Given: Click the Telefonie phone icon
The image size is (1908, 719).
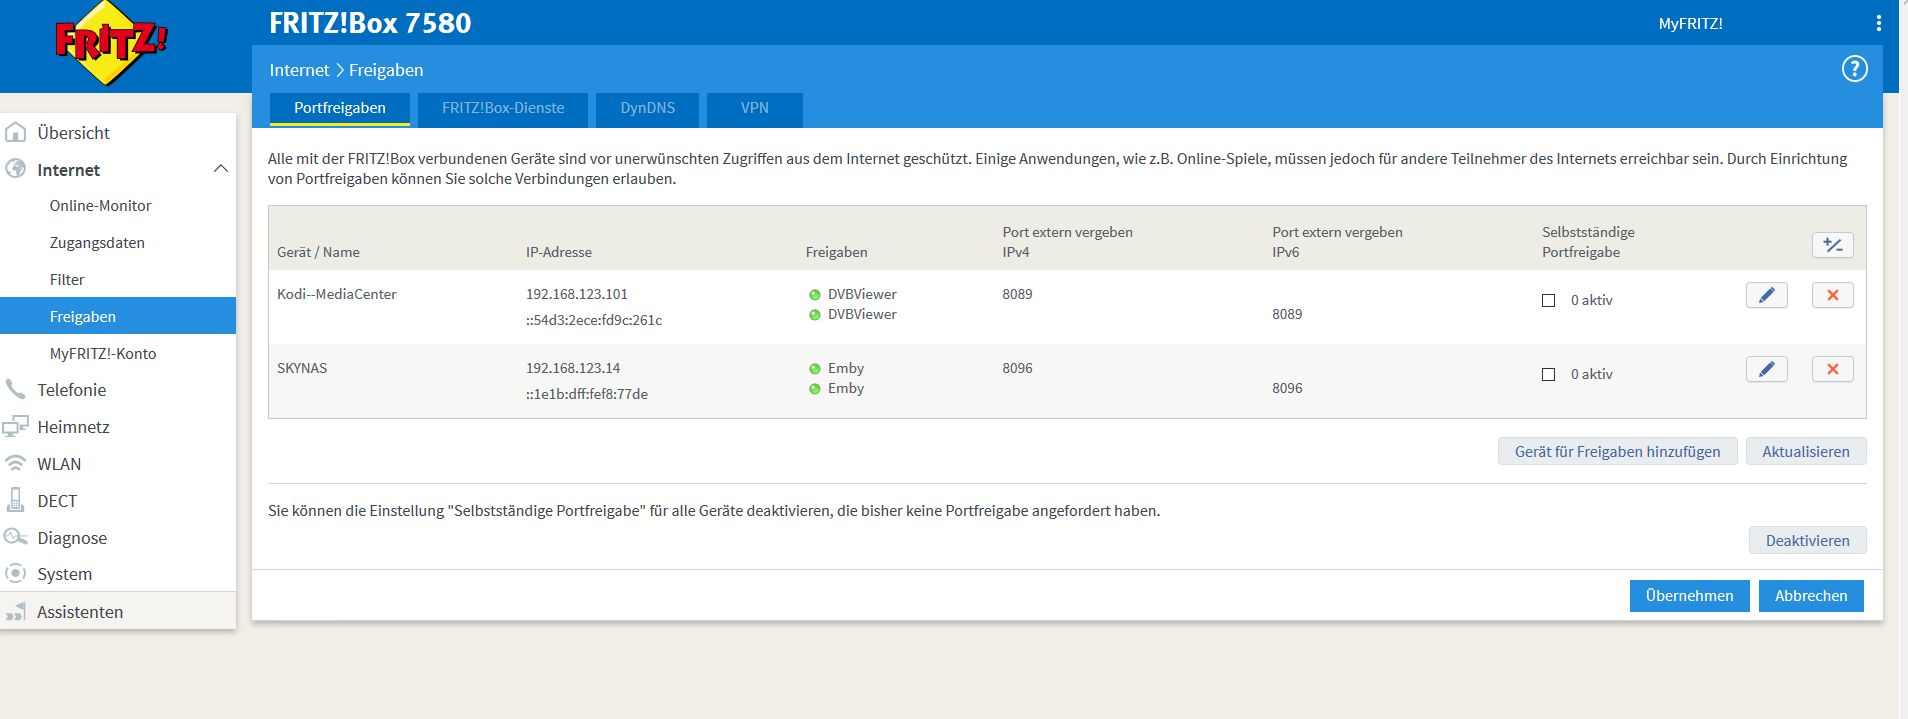Looking at the screenshot, I should [16, 389].
